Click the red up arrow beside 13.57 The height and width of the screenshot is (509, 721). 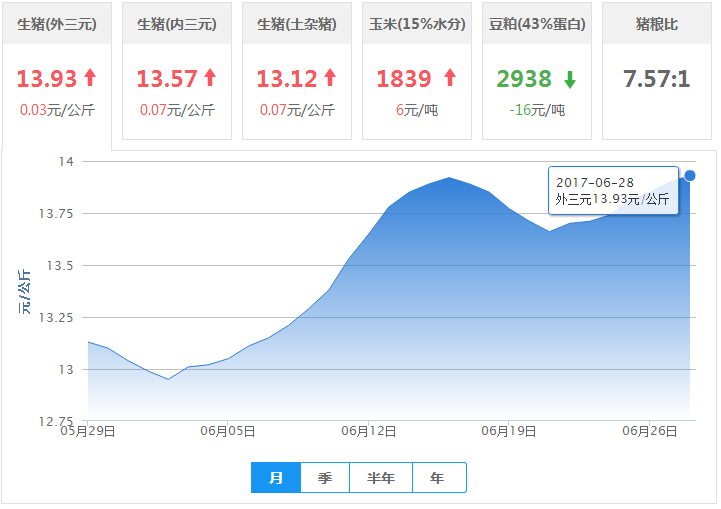(210, 77)
